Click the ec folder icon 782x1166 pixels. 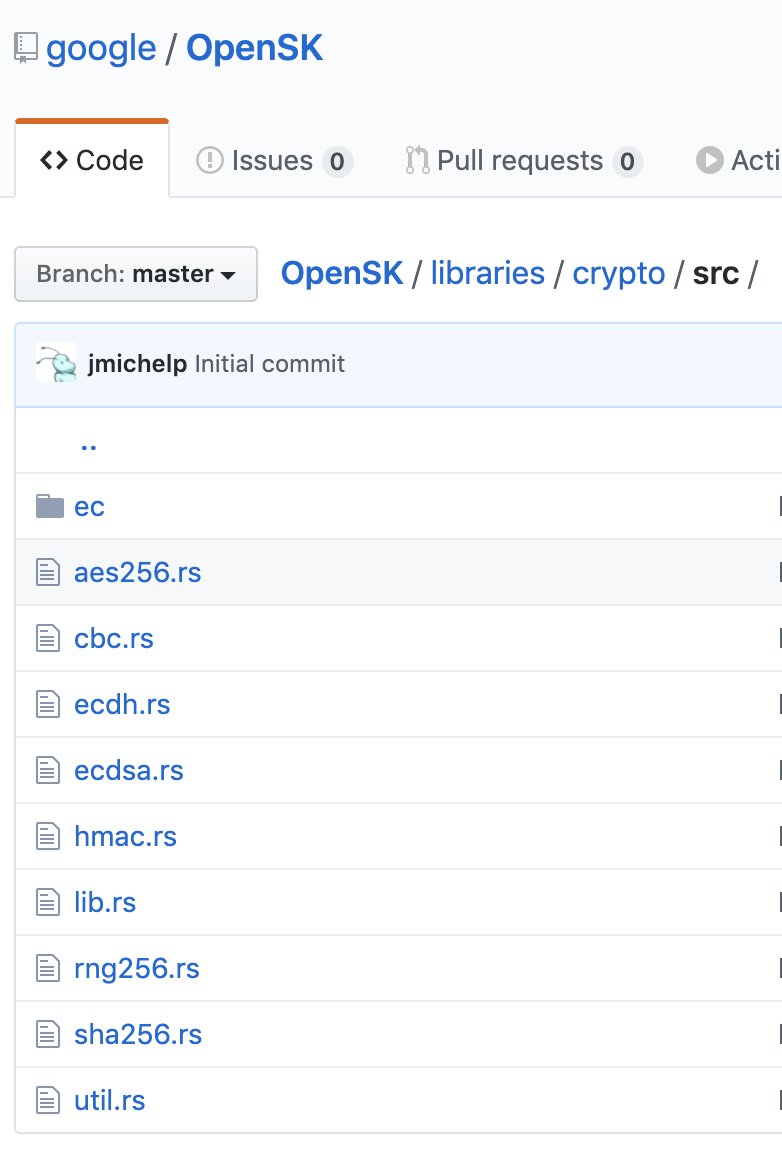(x=50, y=506)
